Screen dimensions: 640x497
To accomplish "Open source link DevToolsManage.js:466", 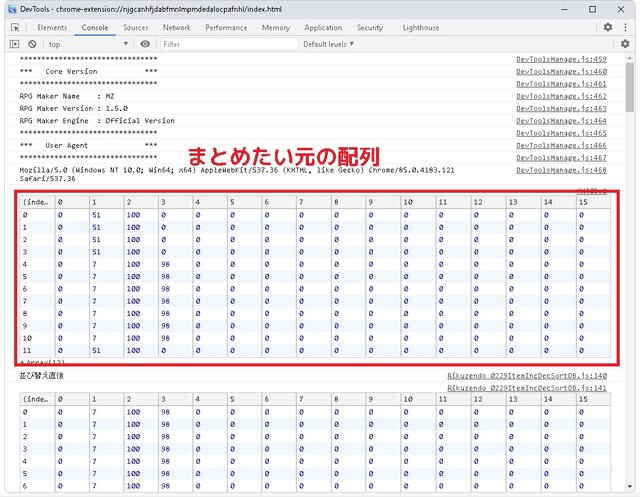I will click(561, 145).
